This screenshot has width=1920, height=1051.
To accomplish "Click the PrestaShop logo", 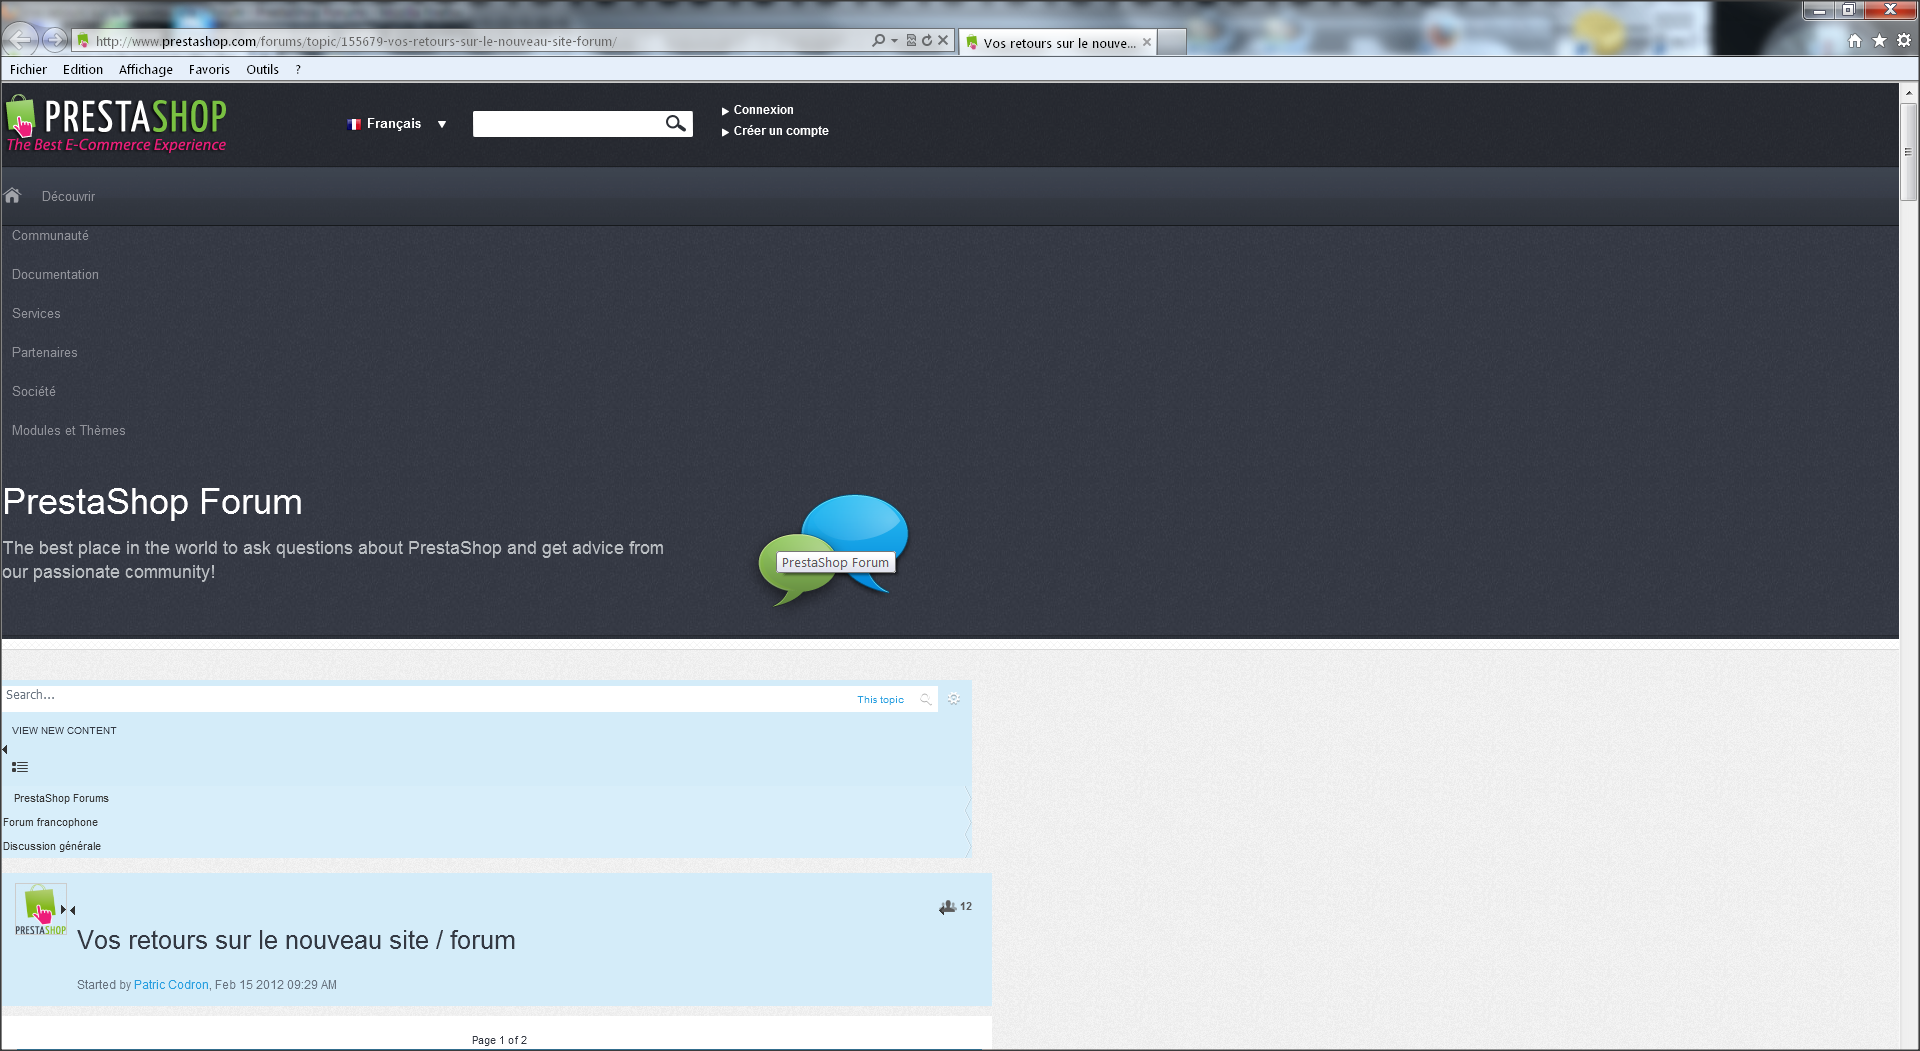I will point(116,124).
